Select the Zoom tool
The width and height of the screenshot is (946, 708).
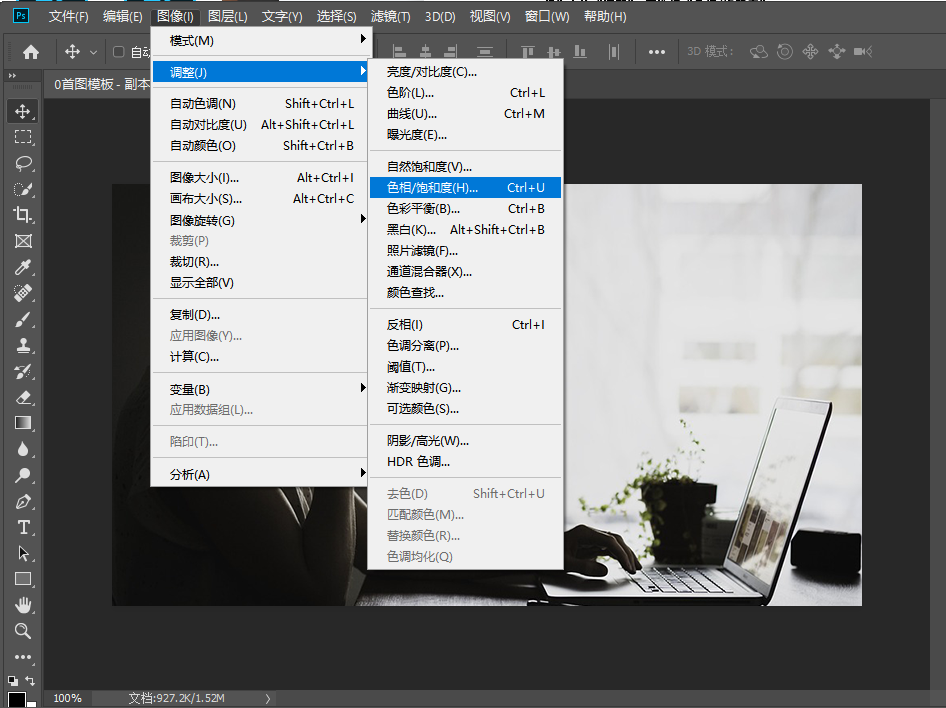pyautogui.click(x=22, y=631)
